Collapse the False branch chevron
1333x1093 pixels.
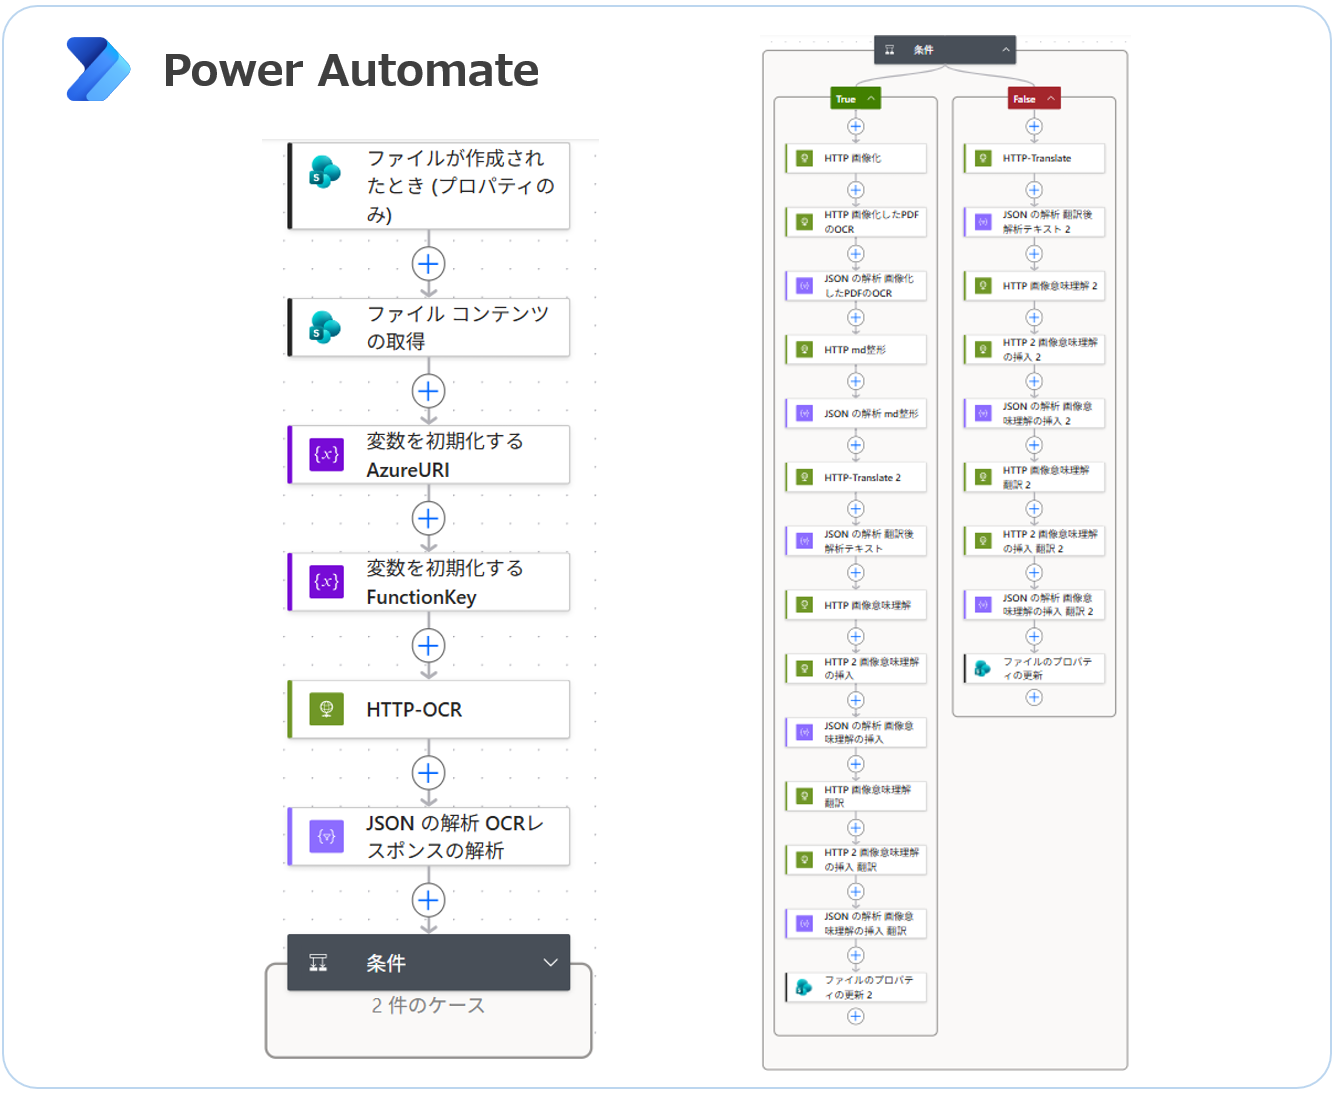tap(1051, 98)
